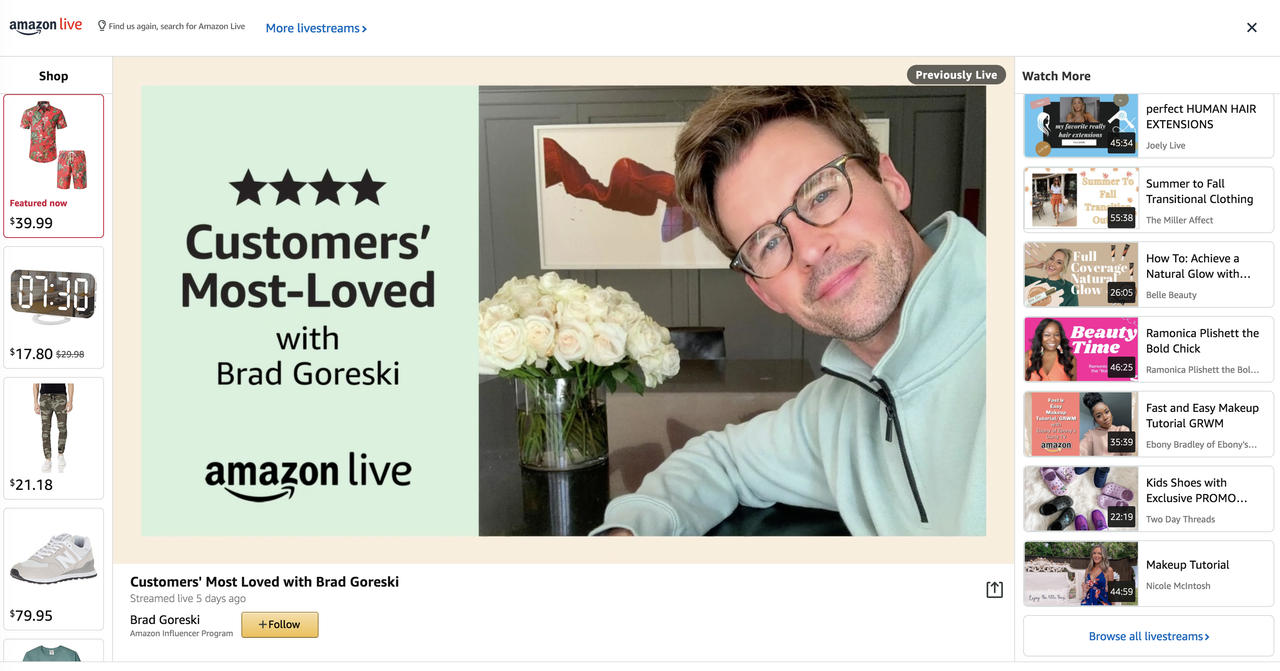Screen dimensions: 1280x671
Task: Click the Brad Goreski channel name
Action: pyautogui.click(x=165, y=620)
